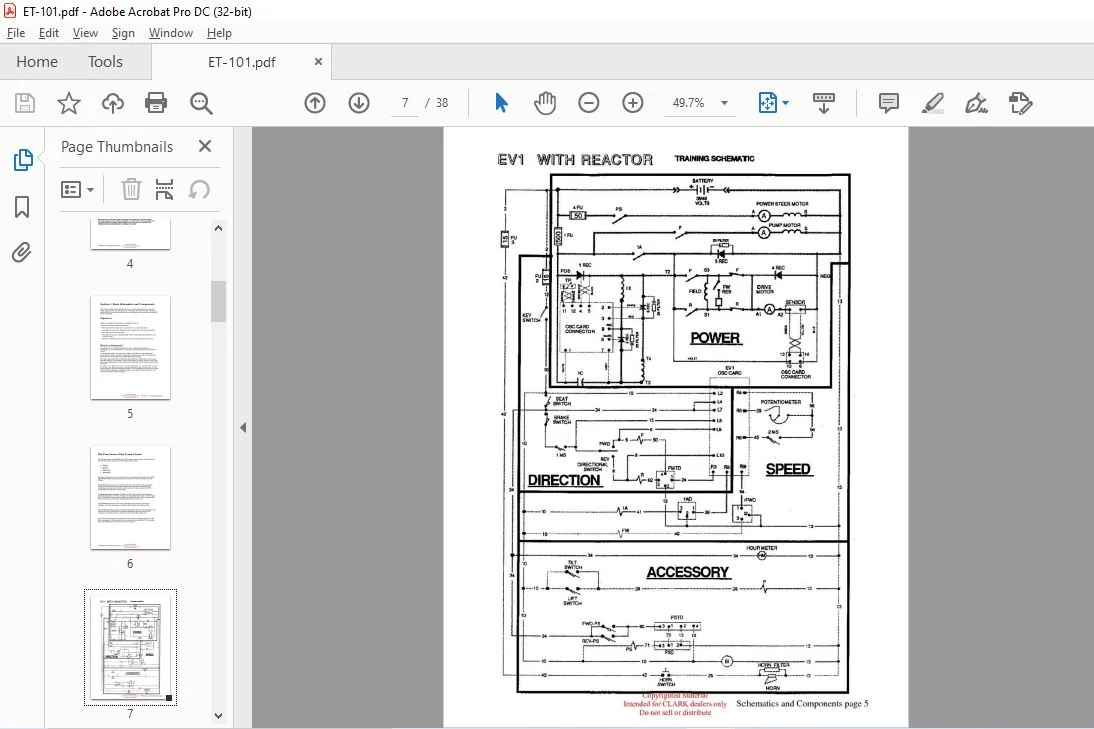Collapse the navigation pane arrow

tap(243, 428)
